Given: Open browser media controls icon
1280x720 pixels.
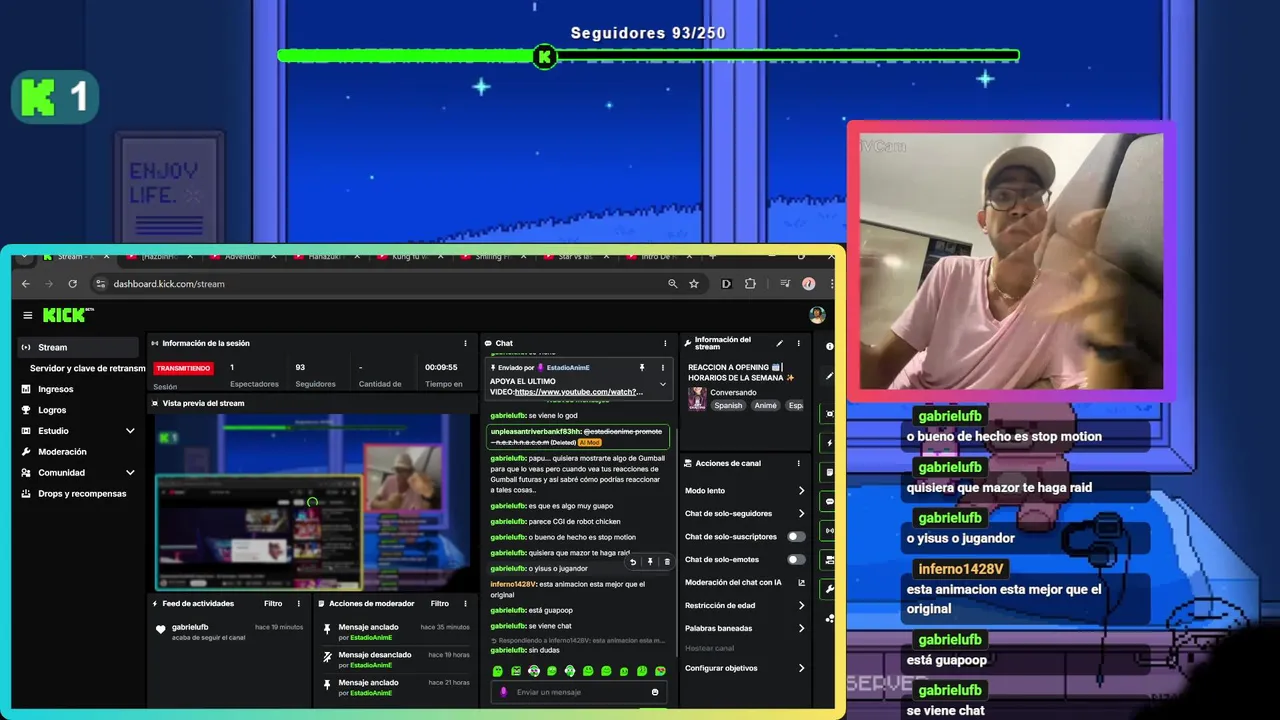Looking at the screenshot, I should [x=786, y=284].
